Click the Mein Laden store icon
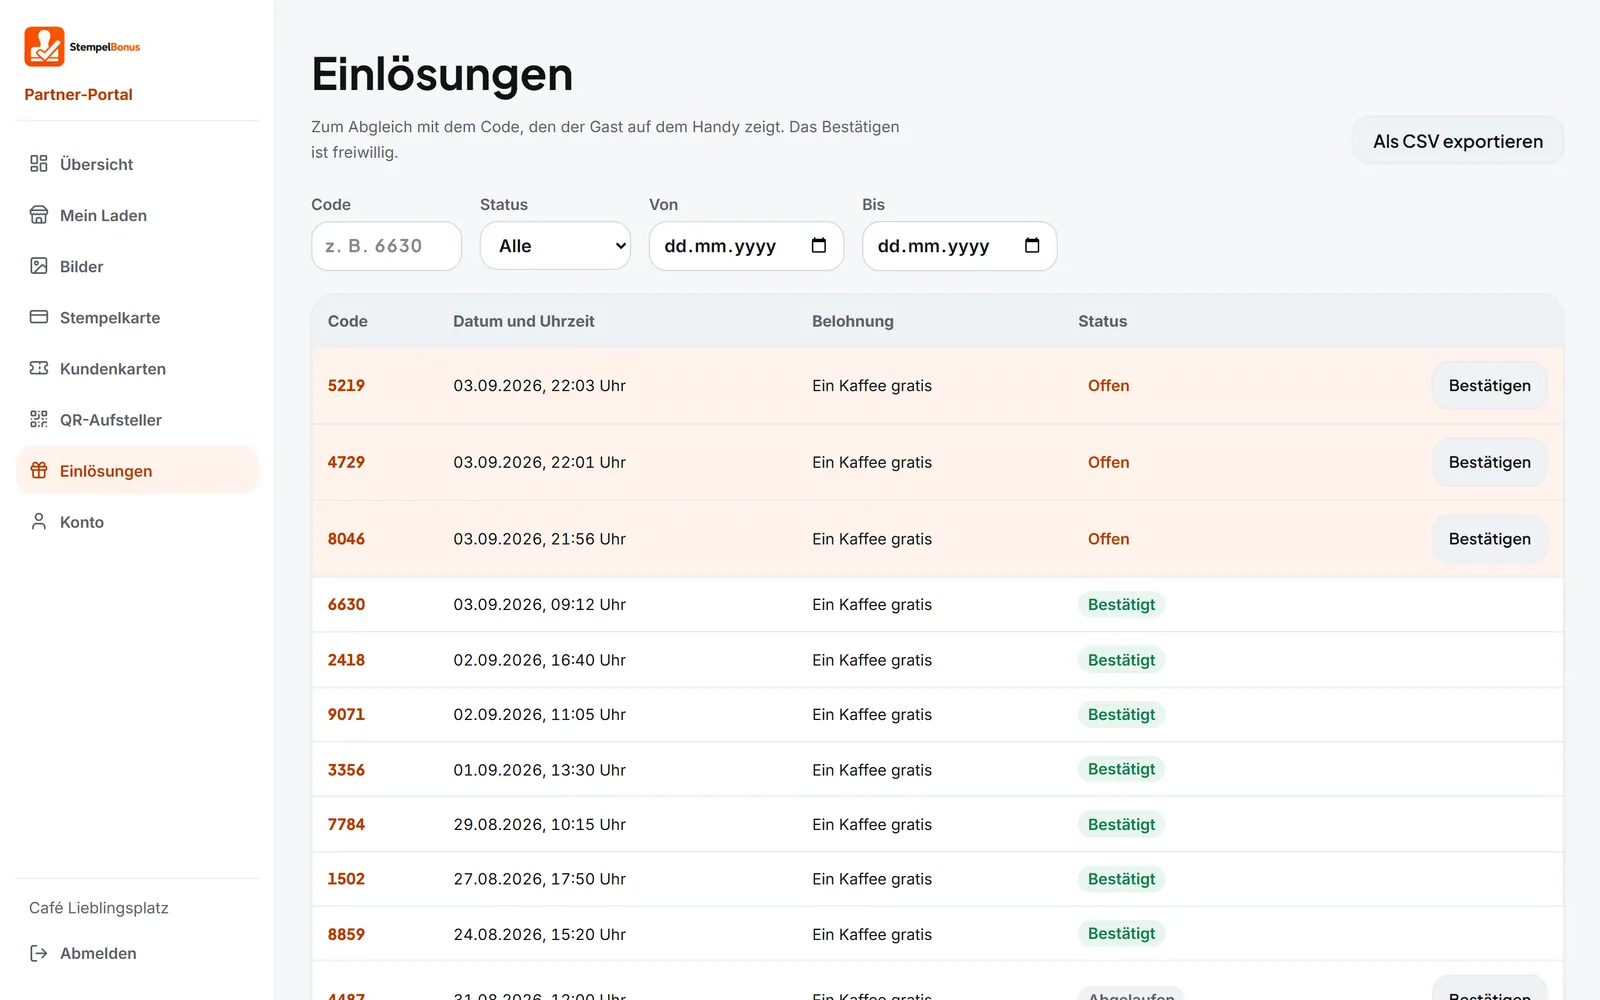The width and height of the screenshot is (1600, 1000). [x=39, y=215]
